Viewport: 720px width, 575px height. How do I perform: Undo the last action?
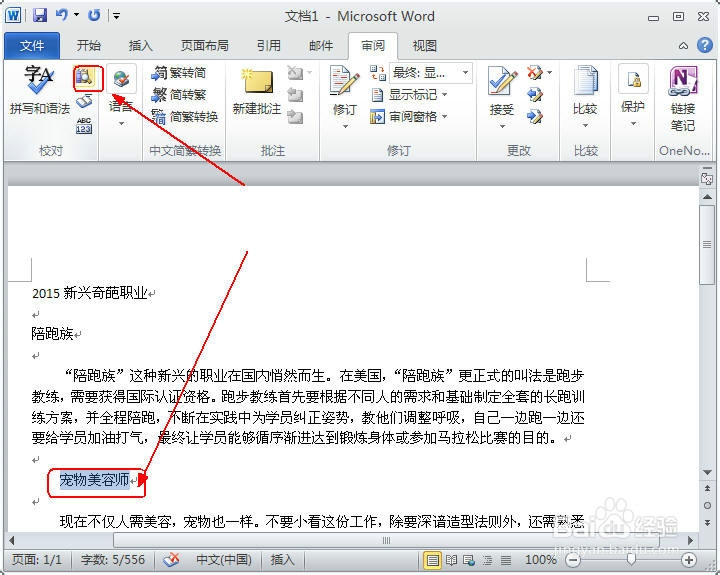tap(61, 15)
